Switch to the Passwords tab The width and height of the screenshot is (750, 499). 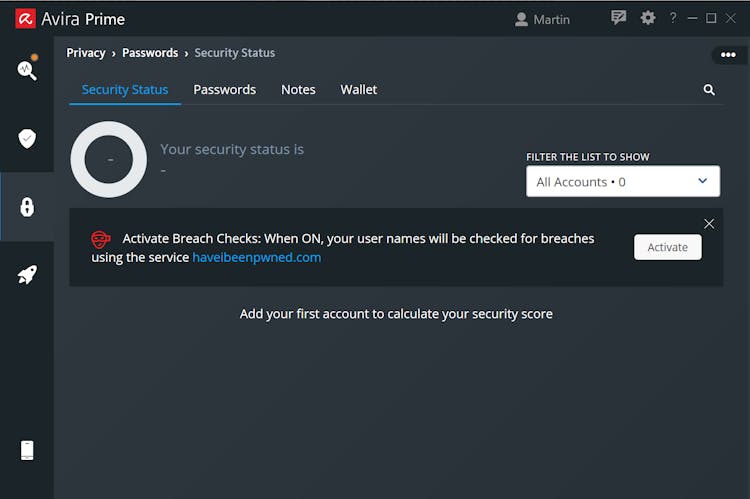pos(224,89)
